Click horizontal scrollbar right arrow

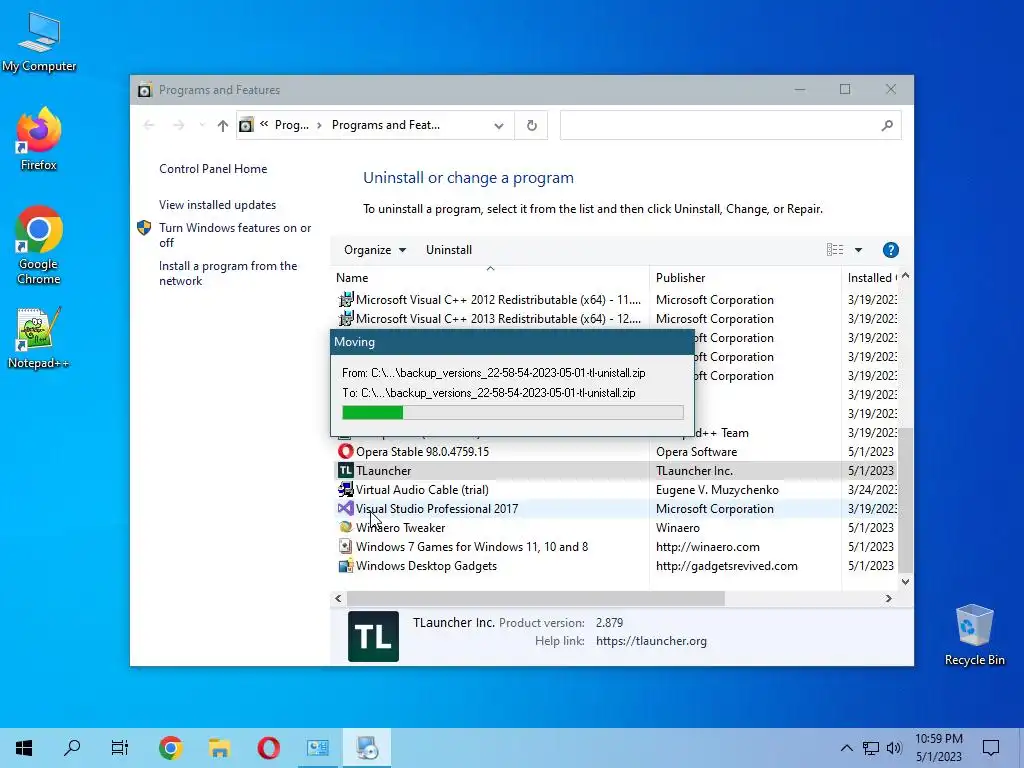click(x=888, y=598)
